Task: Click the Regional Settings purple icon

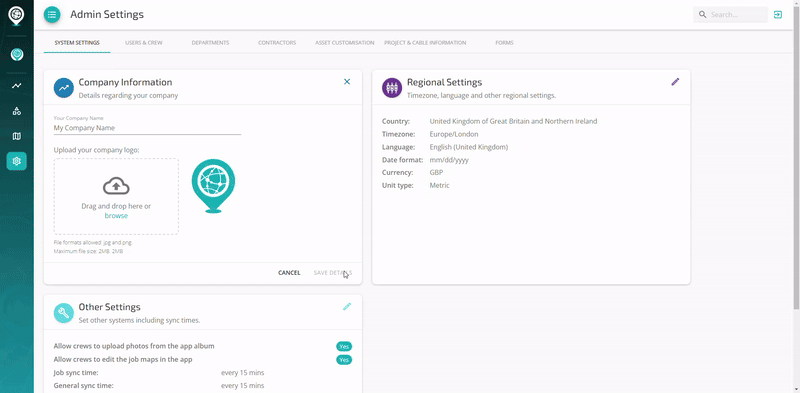Action: click(392, 88)
